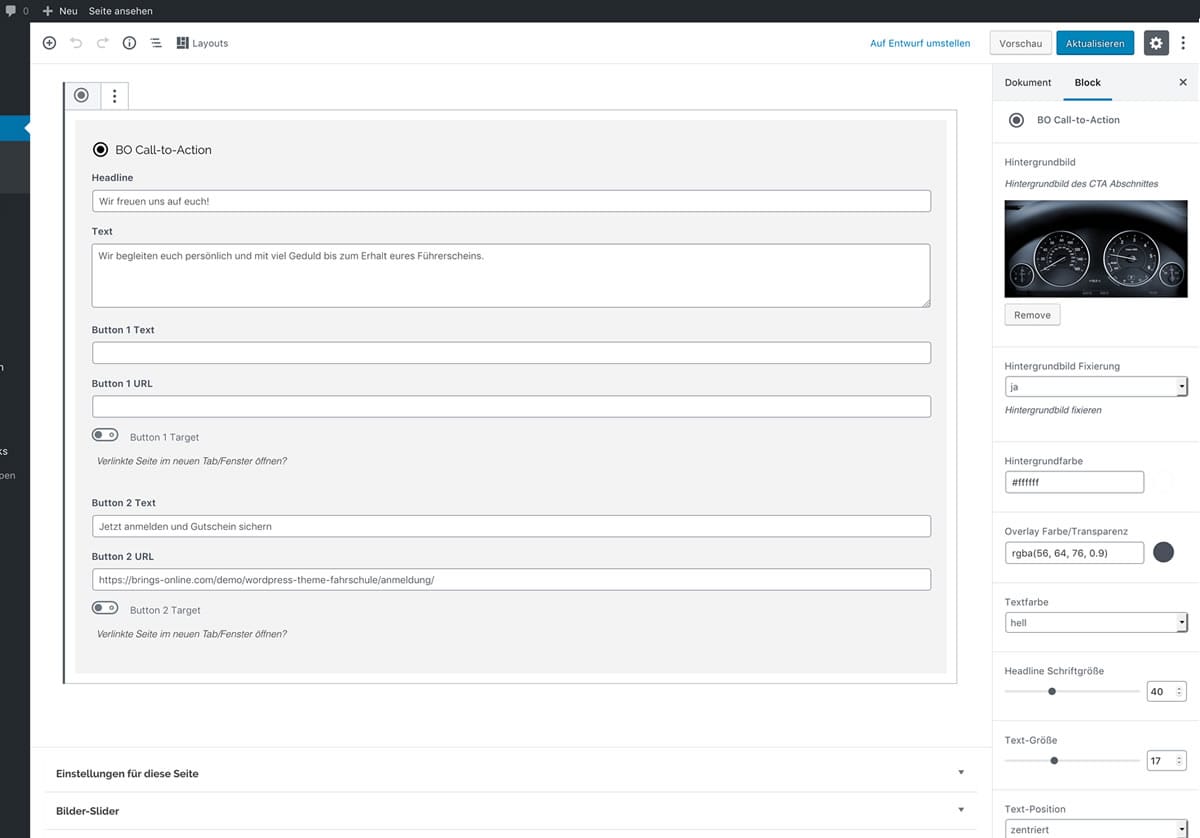Click Seite ansehen in admin bar
This screenshot has height=838, width=1200.
click(x=120, y=11)
